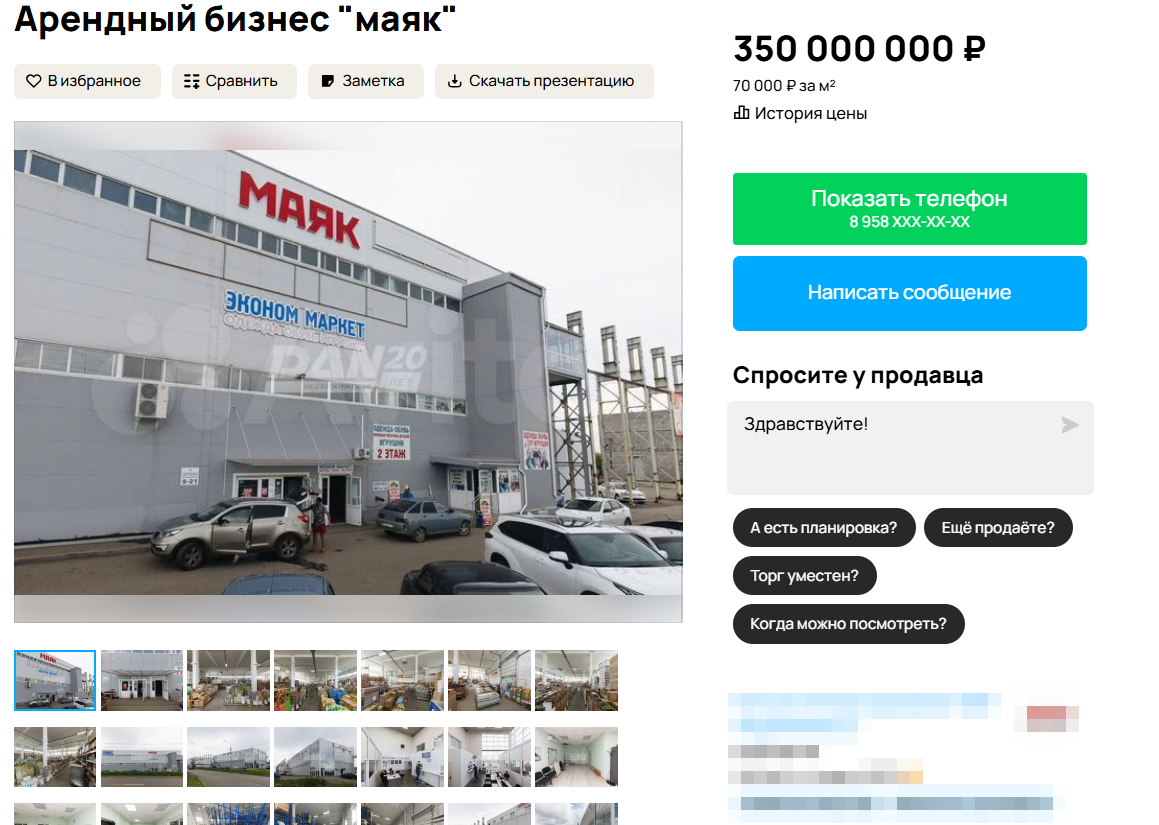Click the heart icon to add to favorites
This screenshot has width=1159, height=825.
click(x=33, y=81)
